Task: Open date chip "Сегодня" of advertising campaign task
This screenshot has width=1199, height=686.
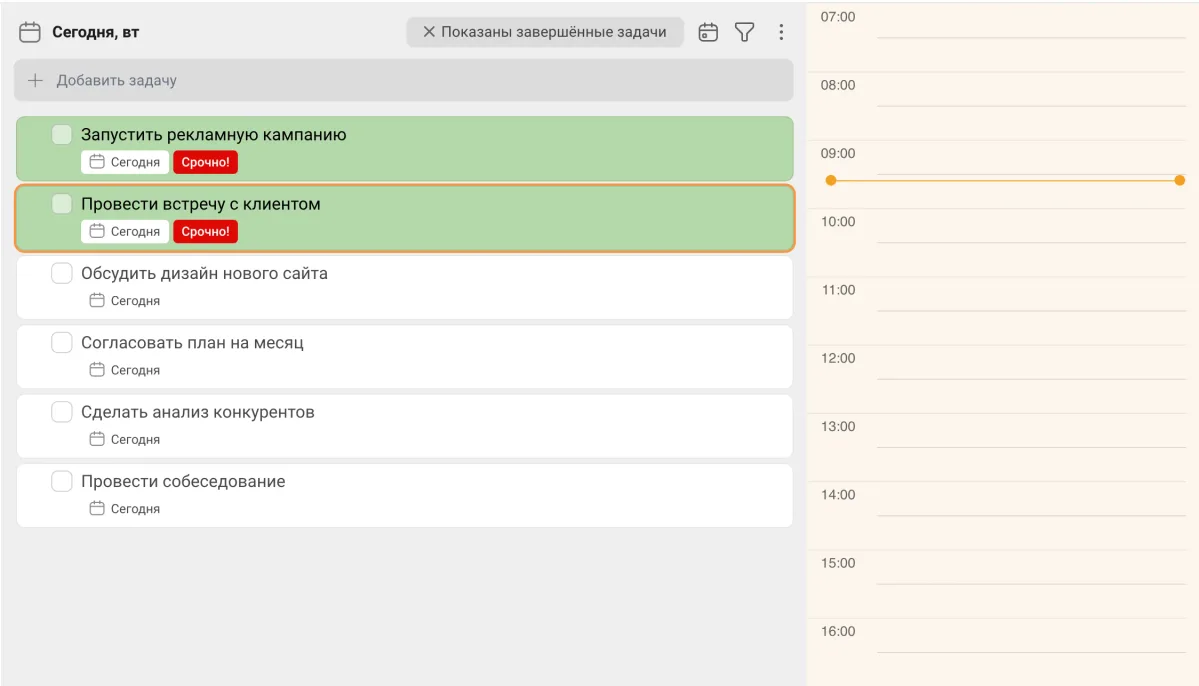Action: pyautogui.click(x=125, y=162)
